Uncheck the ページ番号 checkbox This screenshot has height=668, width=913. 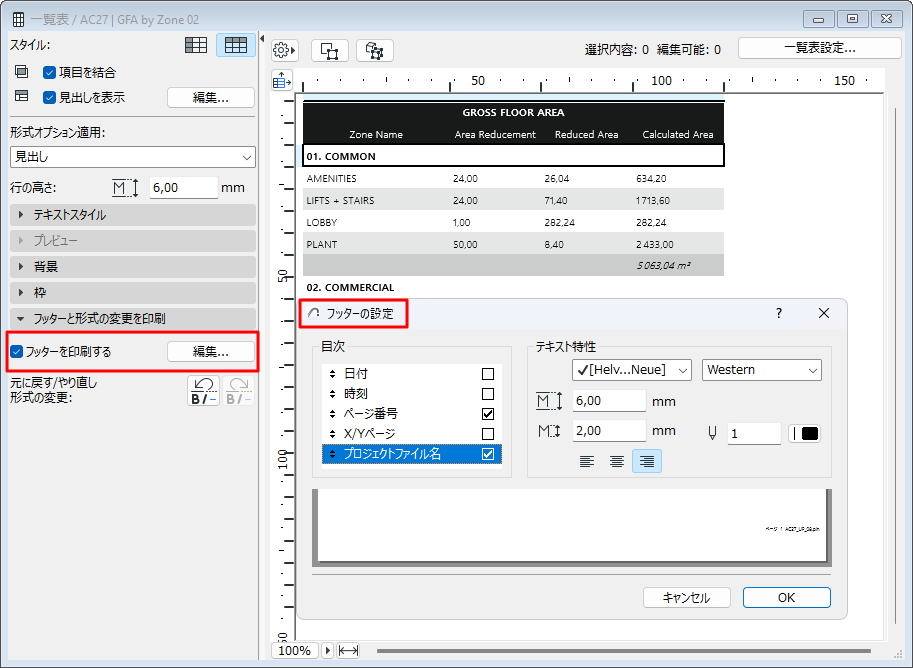pyautogui.click(x=488, y=413)
